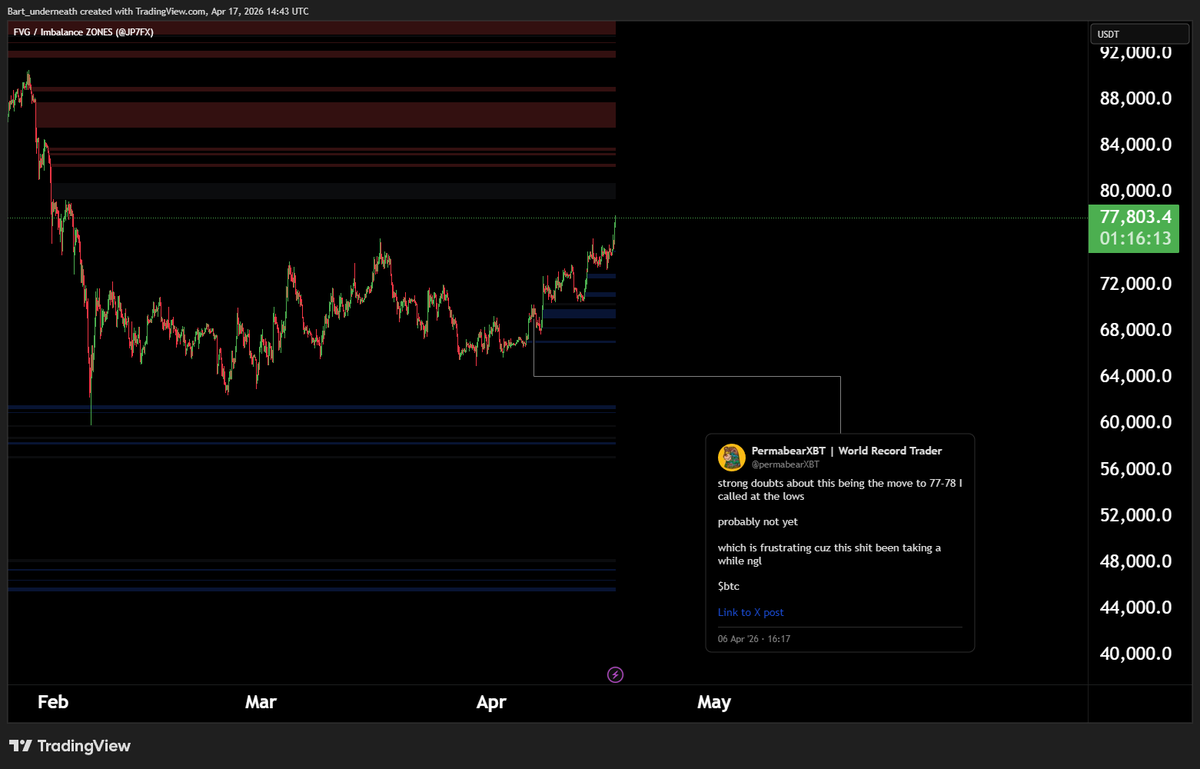Click the 64,000.0 price axis label

(x=1135, y=376)
